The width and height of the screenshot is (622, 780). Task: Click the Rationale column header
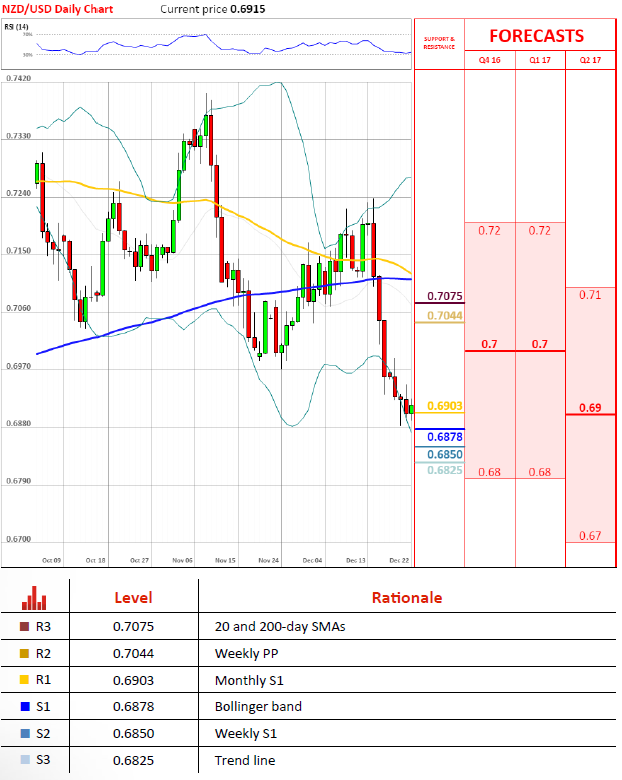click(407, 597)
